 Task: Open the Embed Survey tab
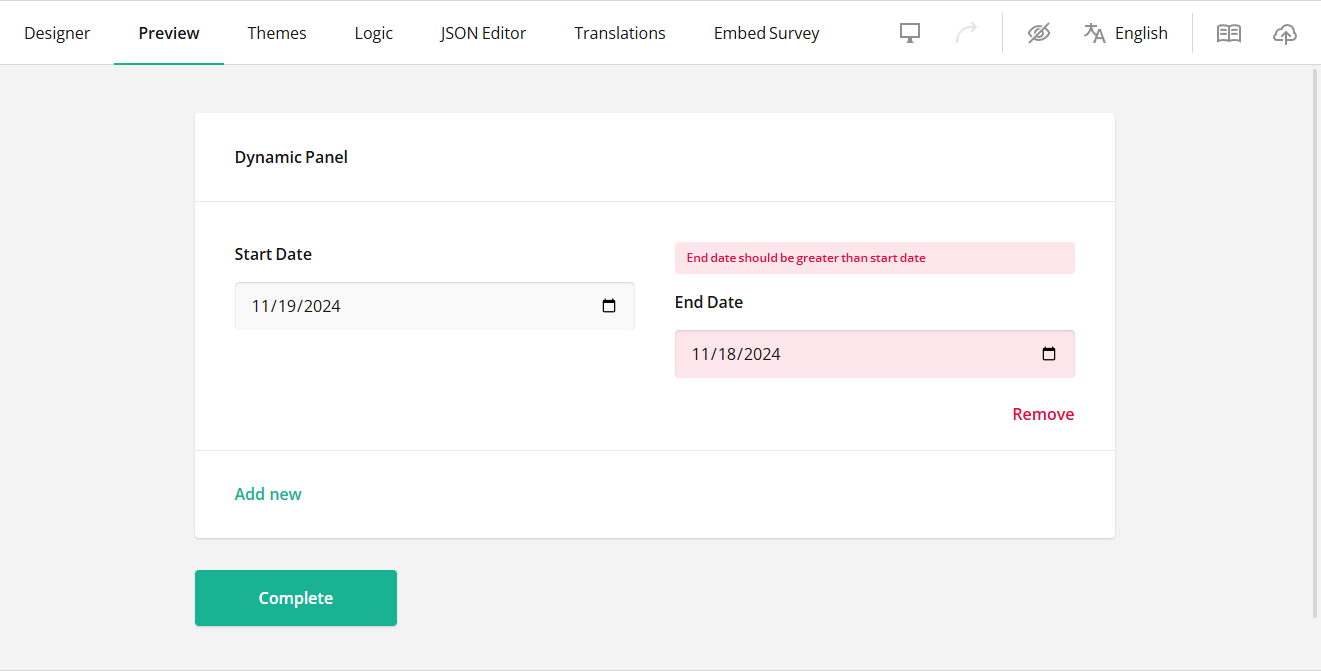coord(766,32)
